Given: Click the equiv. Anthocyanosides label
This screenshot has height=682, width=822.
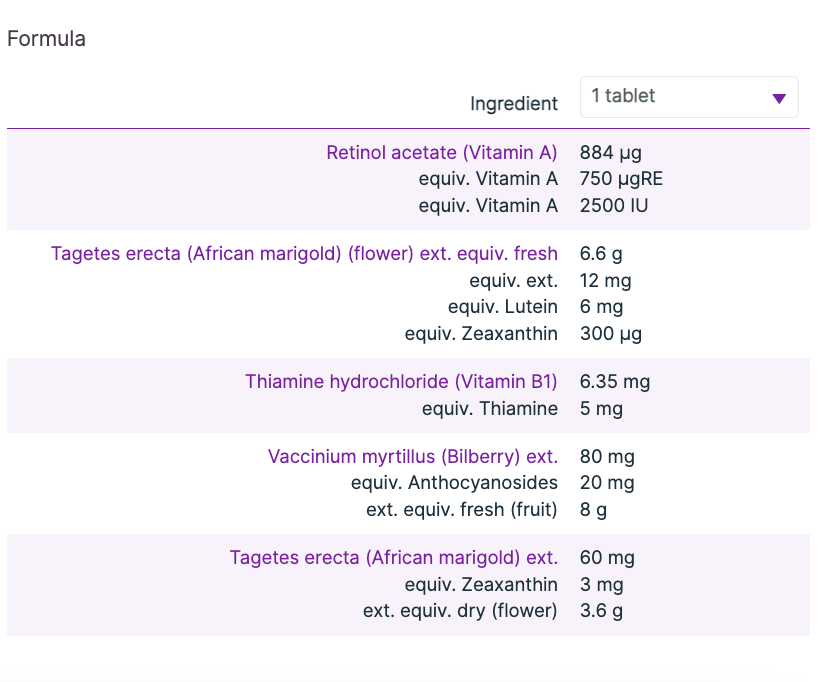Looking at the screenshot, I should click(454, 483).
